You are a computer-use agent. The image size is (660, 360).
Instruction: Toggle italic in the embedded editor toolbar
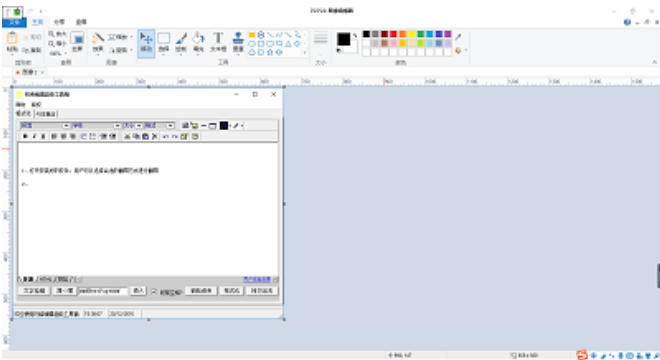(34, 136)
